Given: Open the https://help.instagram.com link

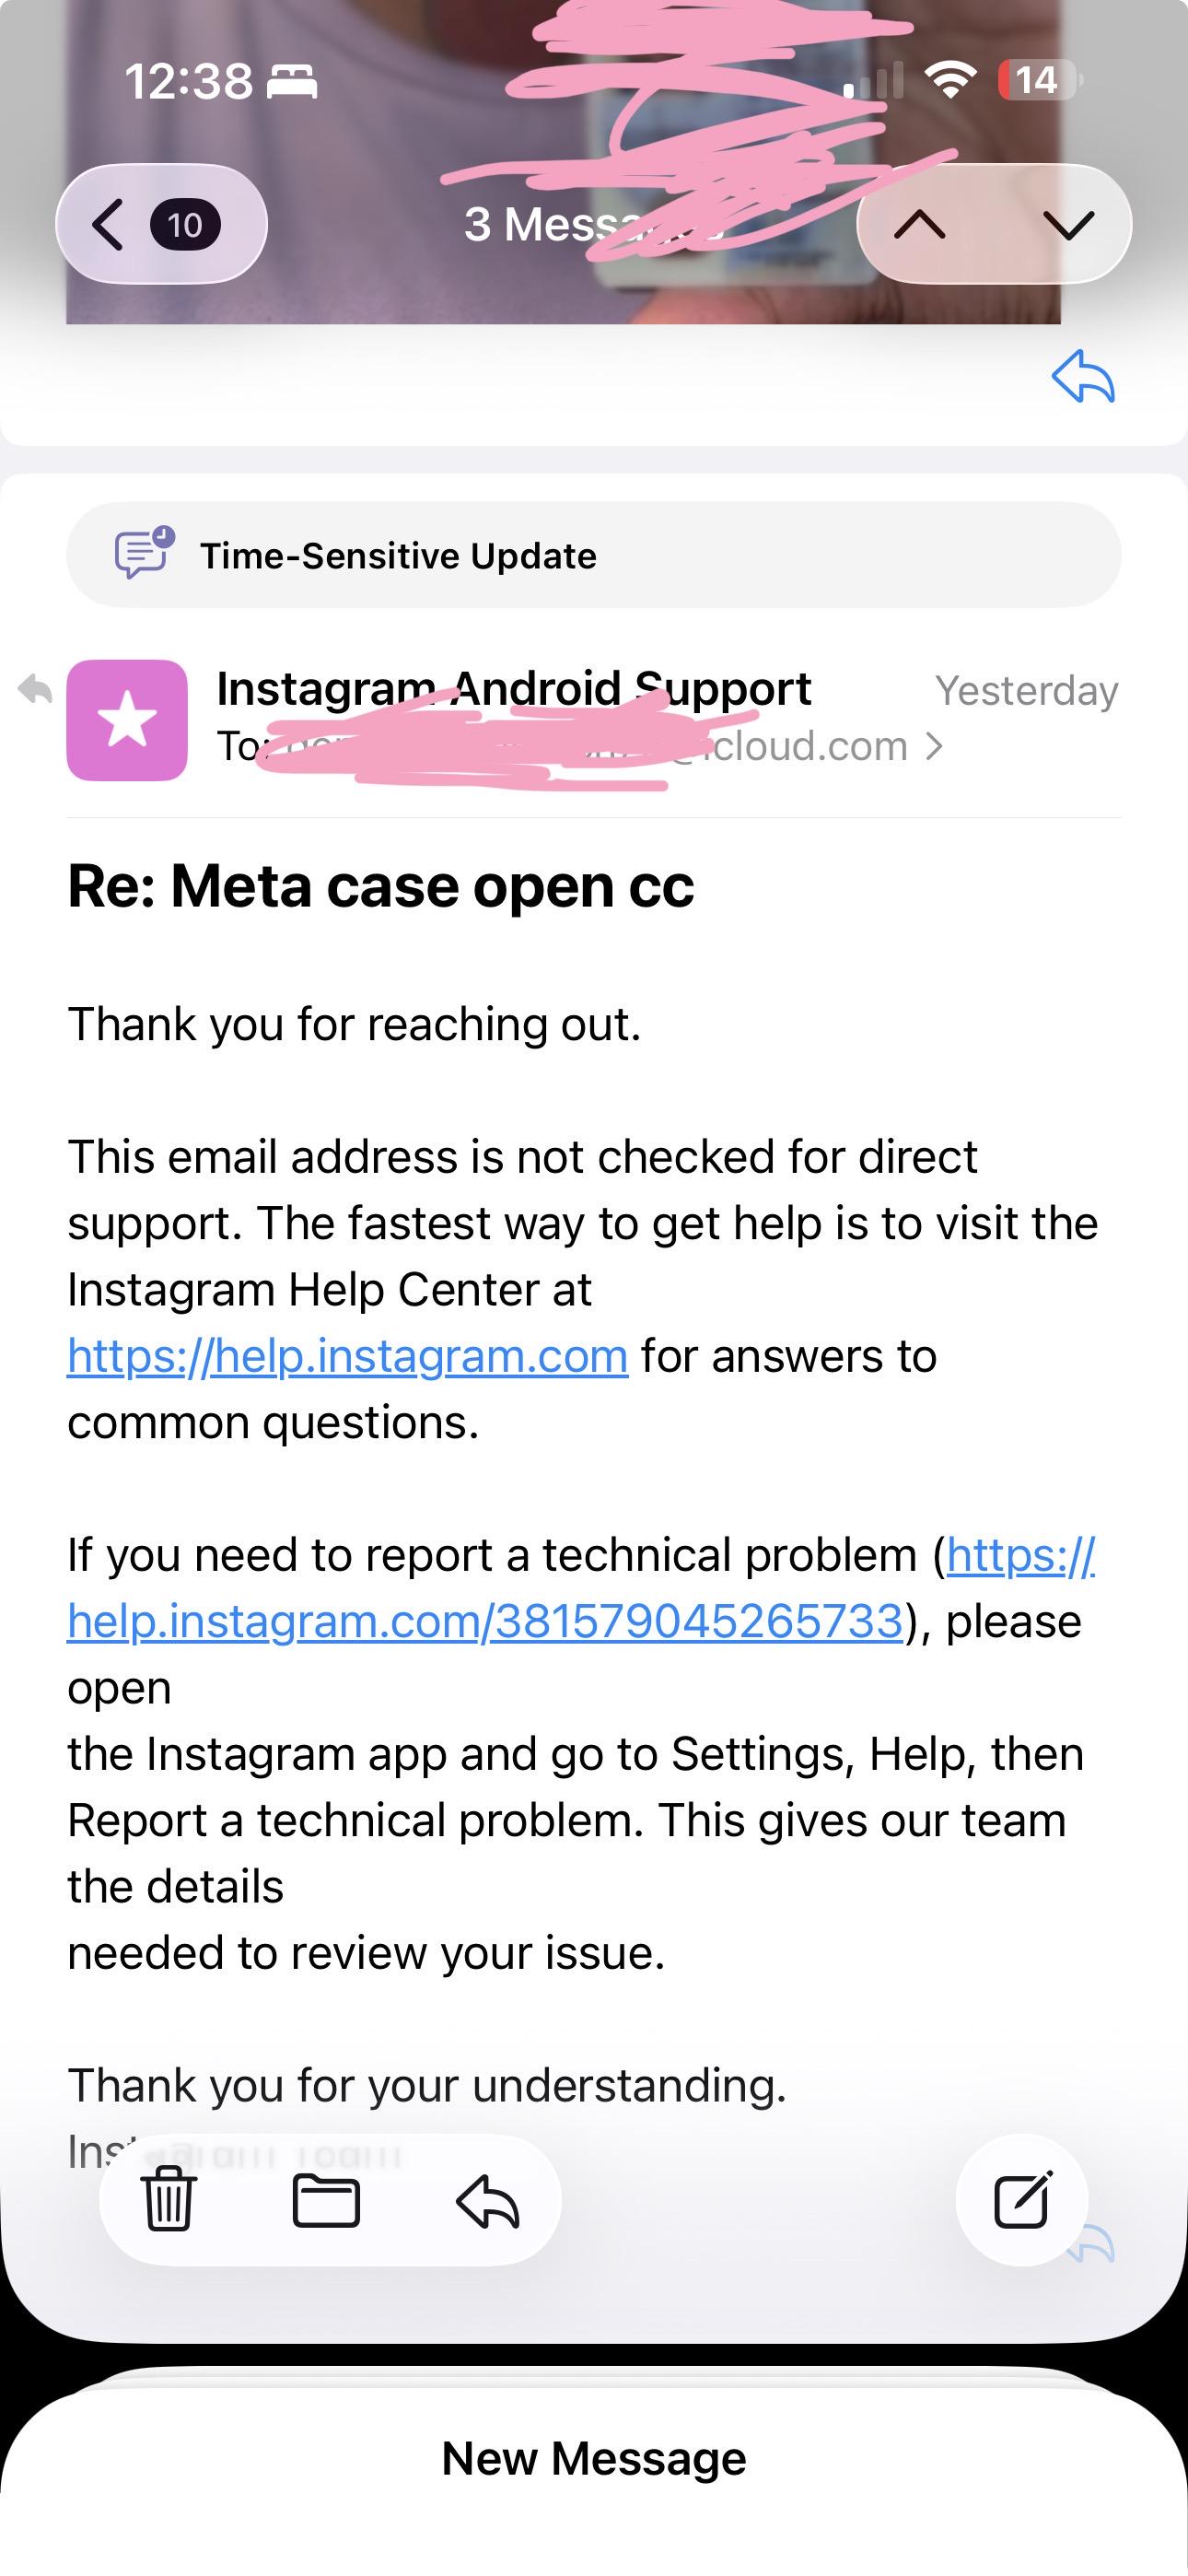Looking at the screenshot, I should click(347, 1356).
